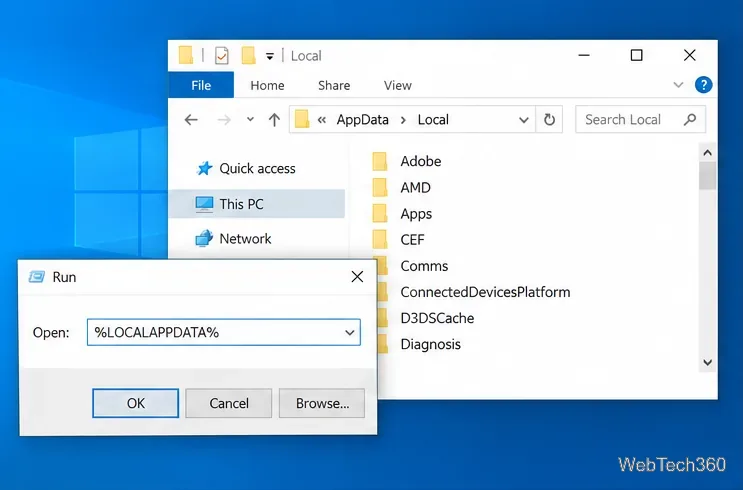Click the scroll down arrow in file list
The height and width of the screenshot is (490, 743).
707,363
